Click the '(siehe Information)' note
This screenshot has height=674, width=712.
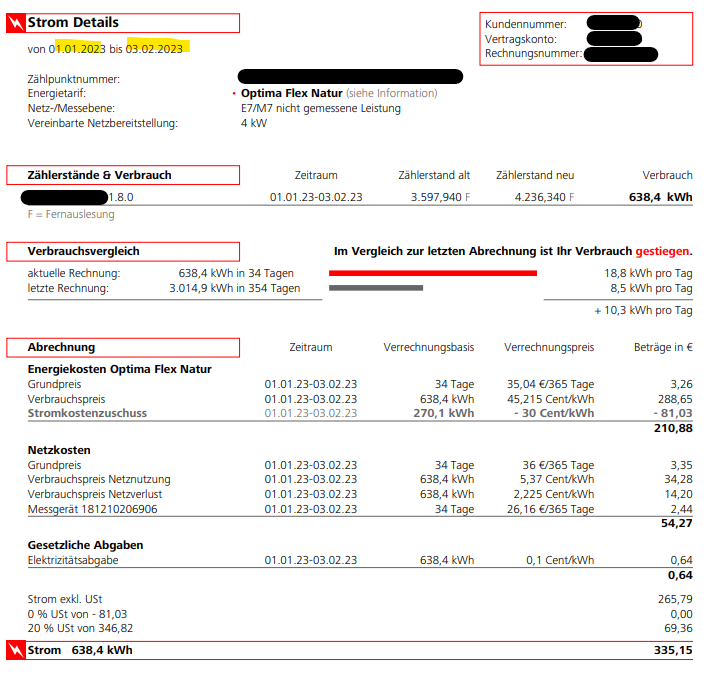pyautogui.click(x=391, y=93)
